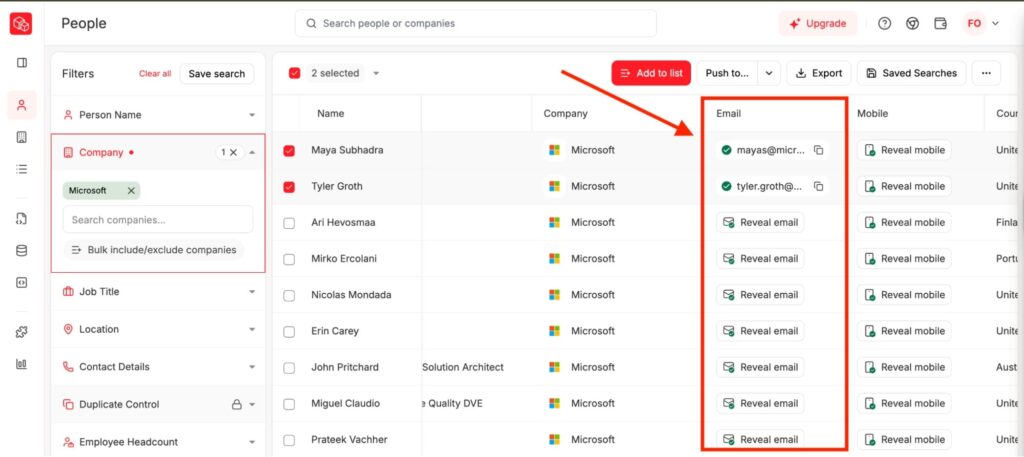Open the Companies building icon in the sidebar
This screenshot has width=1024, height=457.
pos(22,137)
